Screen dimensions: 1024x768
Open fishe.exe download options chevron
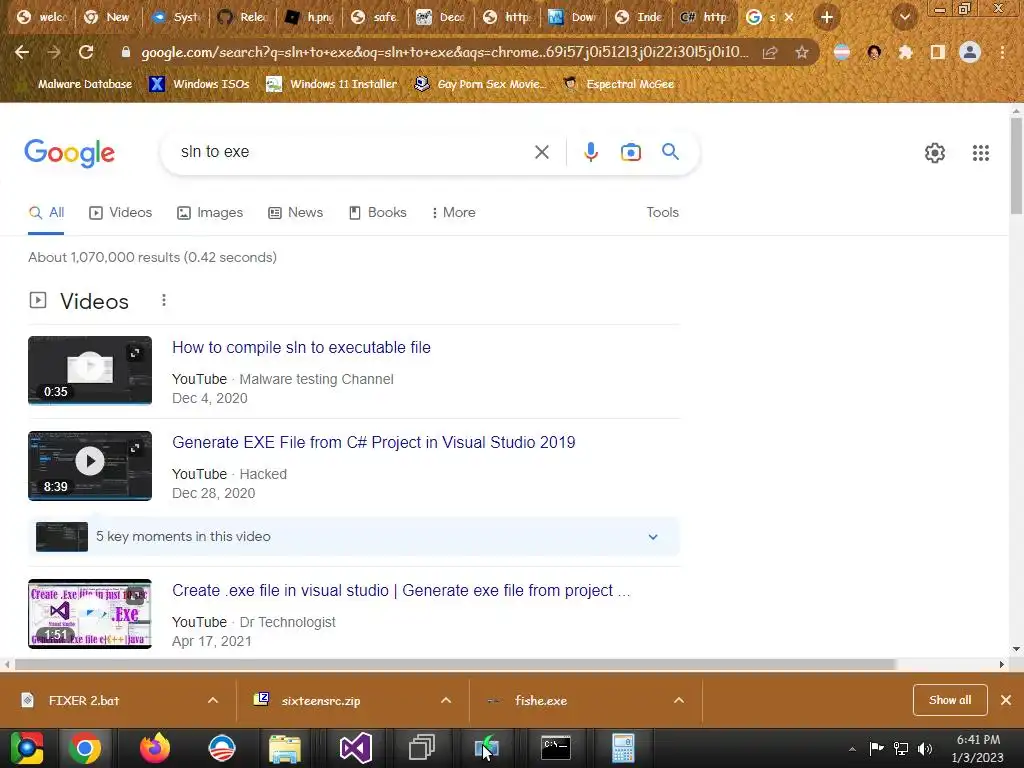(679, 700)
